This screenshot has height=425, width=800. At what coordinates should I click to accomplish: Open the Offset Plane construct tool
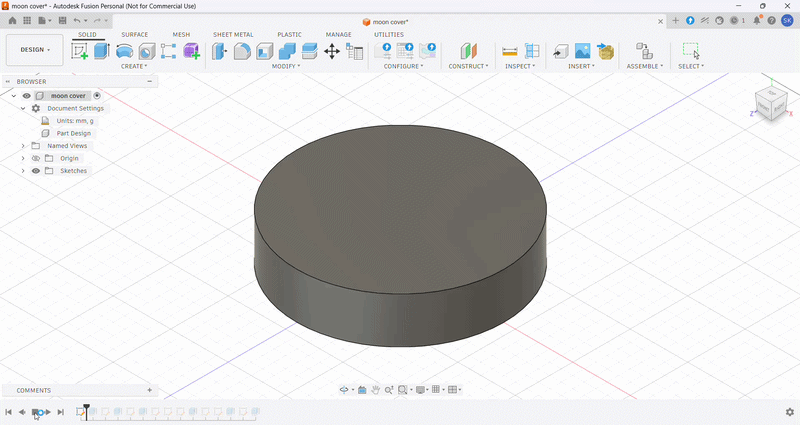point(468,51)
